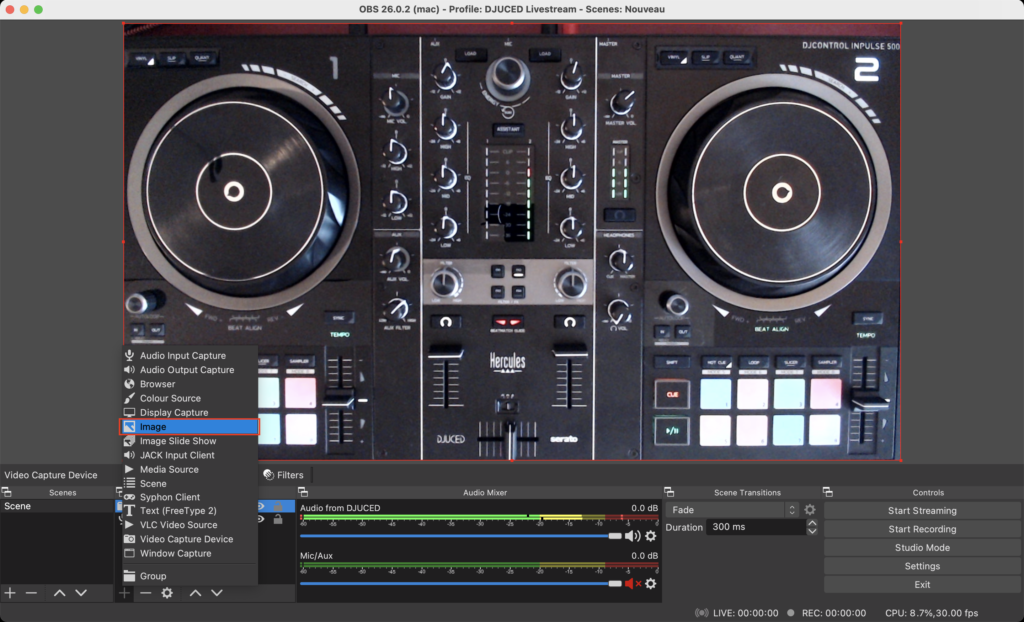Unmute the Mic/Aux red speaker
The image size is (1024, 622).
632,583
